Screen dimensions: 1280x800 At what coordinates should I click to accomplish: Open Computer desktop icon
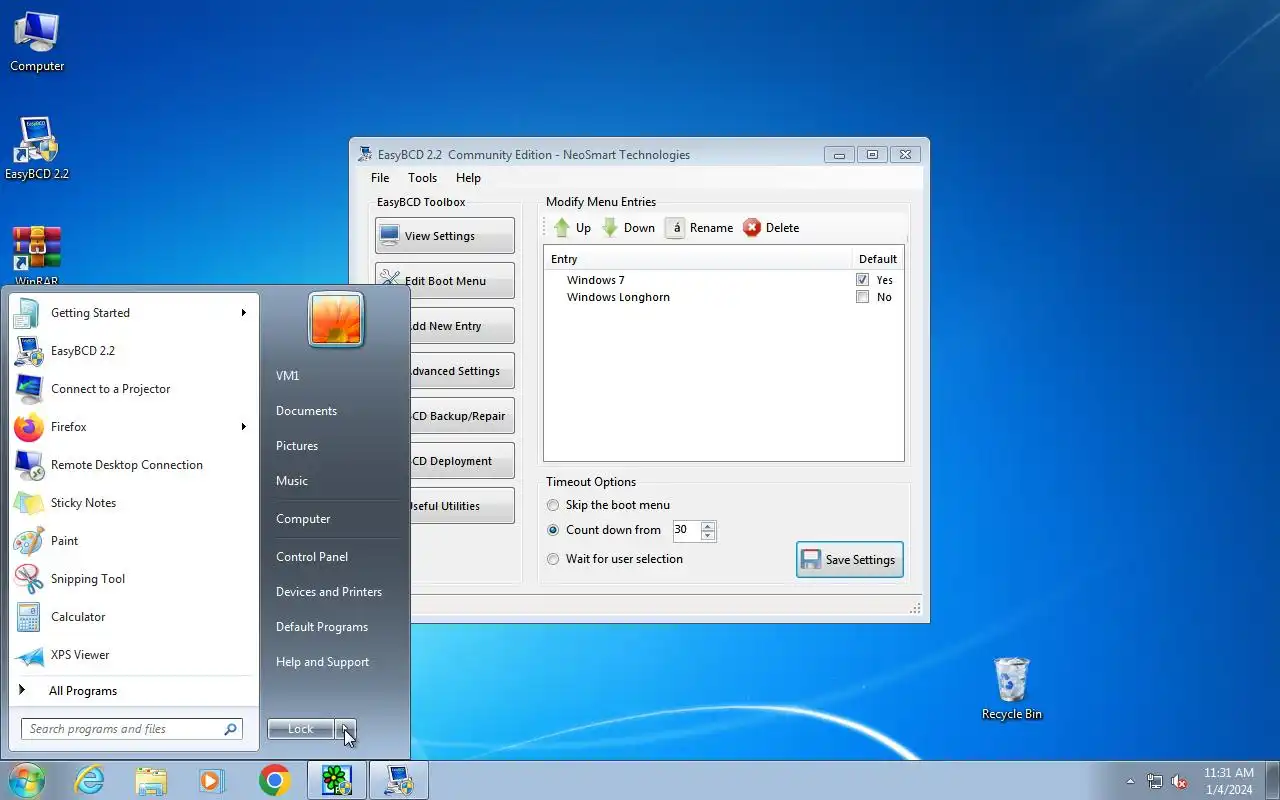point(37,42)
